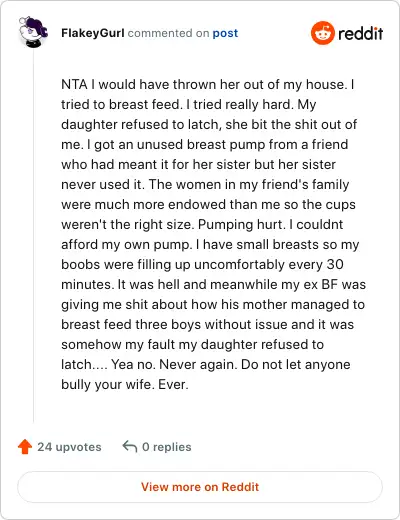Click the line starting 'daughter refused to latch'
Viewport: 400px width, 520px height.
209,124
